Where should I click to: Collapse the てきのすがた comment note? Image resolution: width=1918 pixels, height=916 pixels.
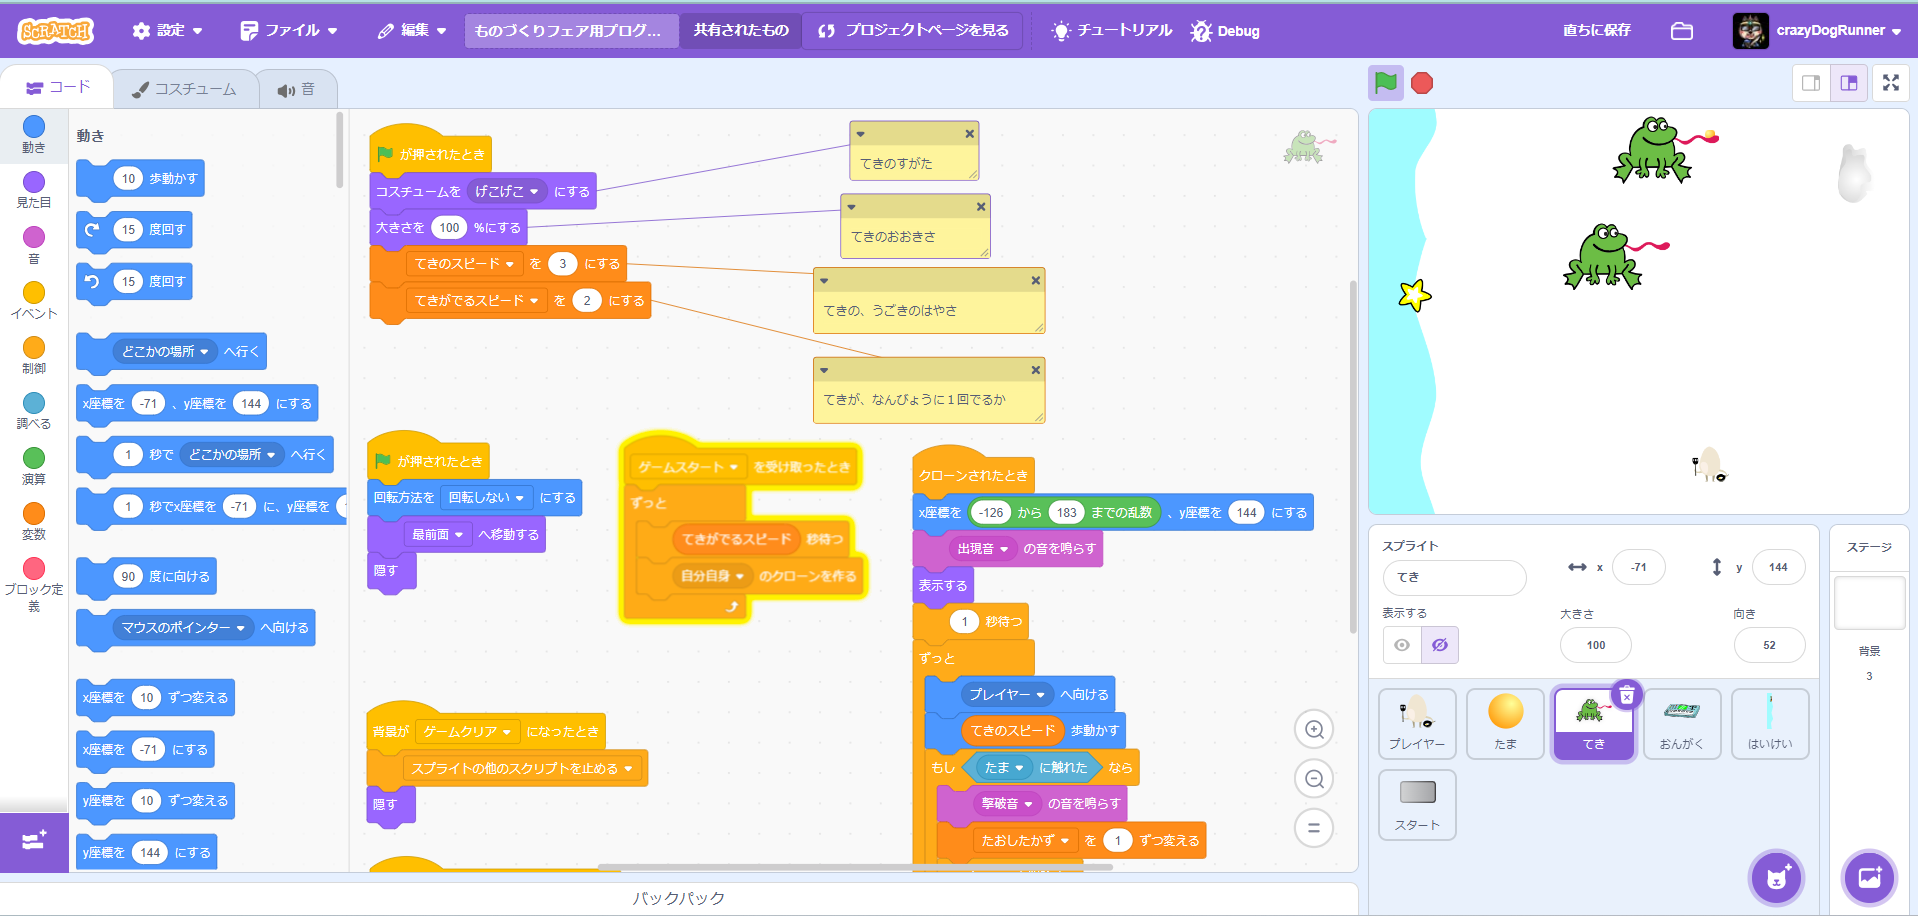[x=861, y=134]
